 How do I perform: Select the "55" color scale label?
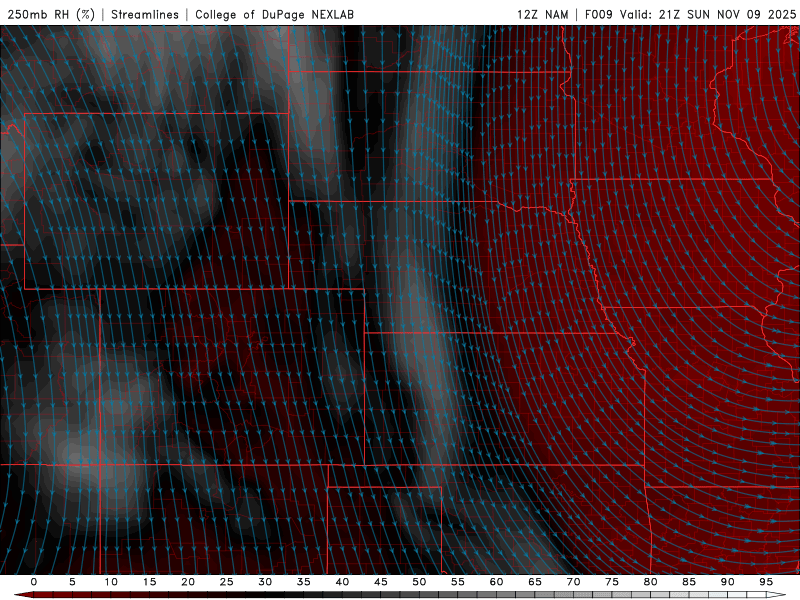pyautogui.click(x=458, y=582)
